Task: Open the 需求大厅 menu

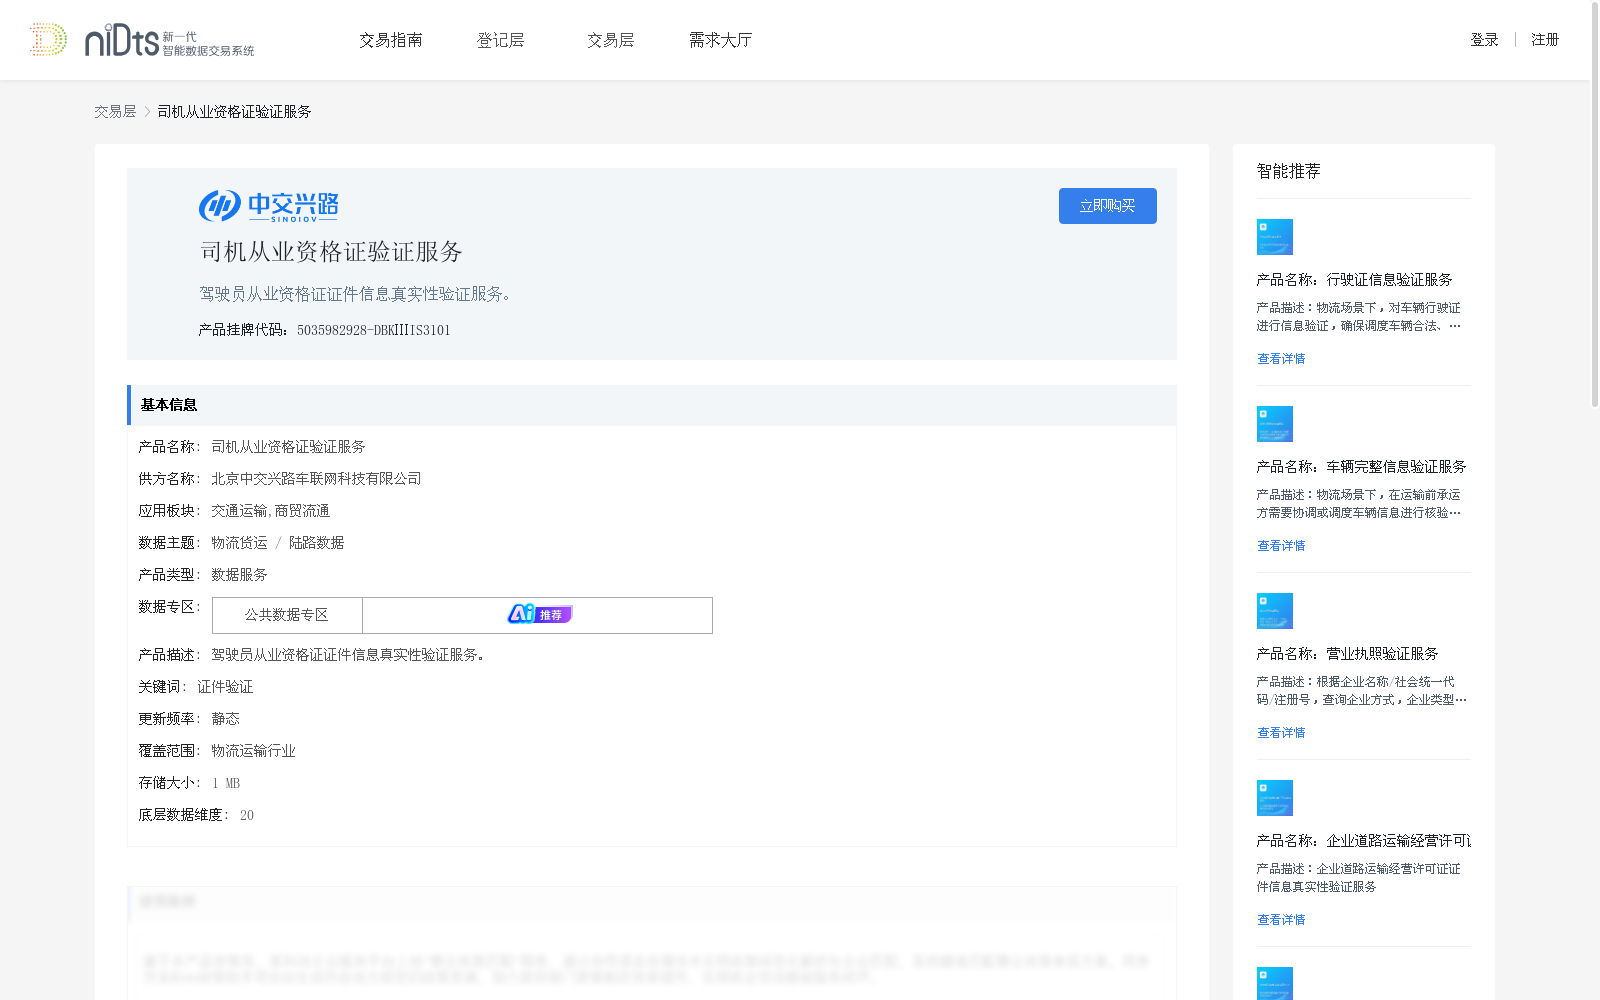Action: 720,40
